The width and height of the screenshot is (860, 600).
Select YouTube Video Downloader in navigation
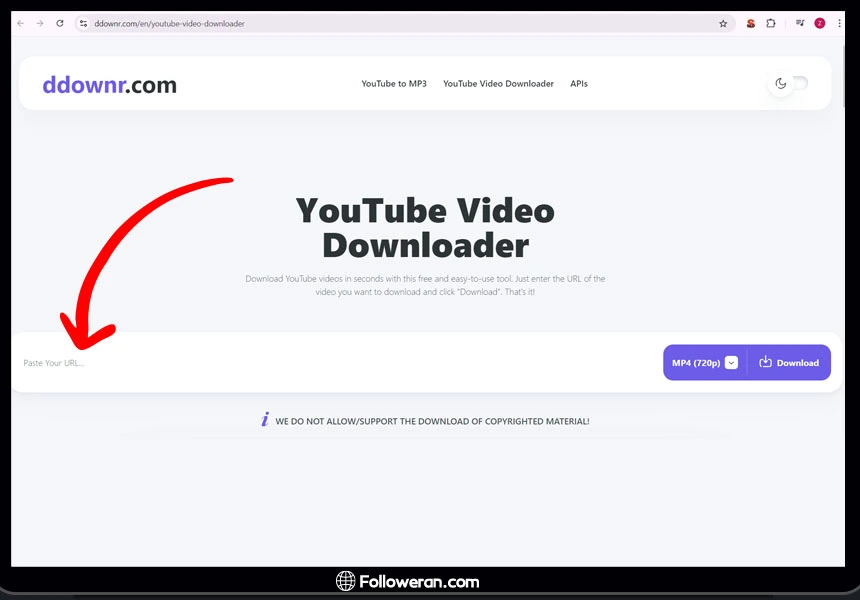coord(498,84)
